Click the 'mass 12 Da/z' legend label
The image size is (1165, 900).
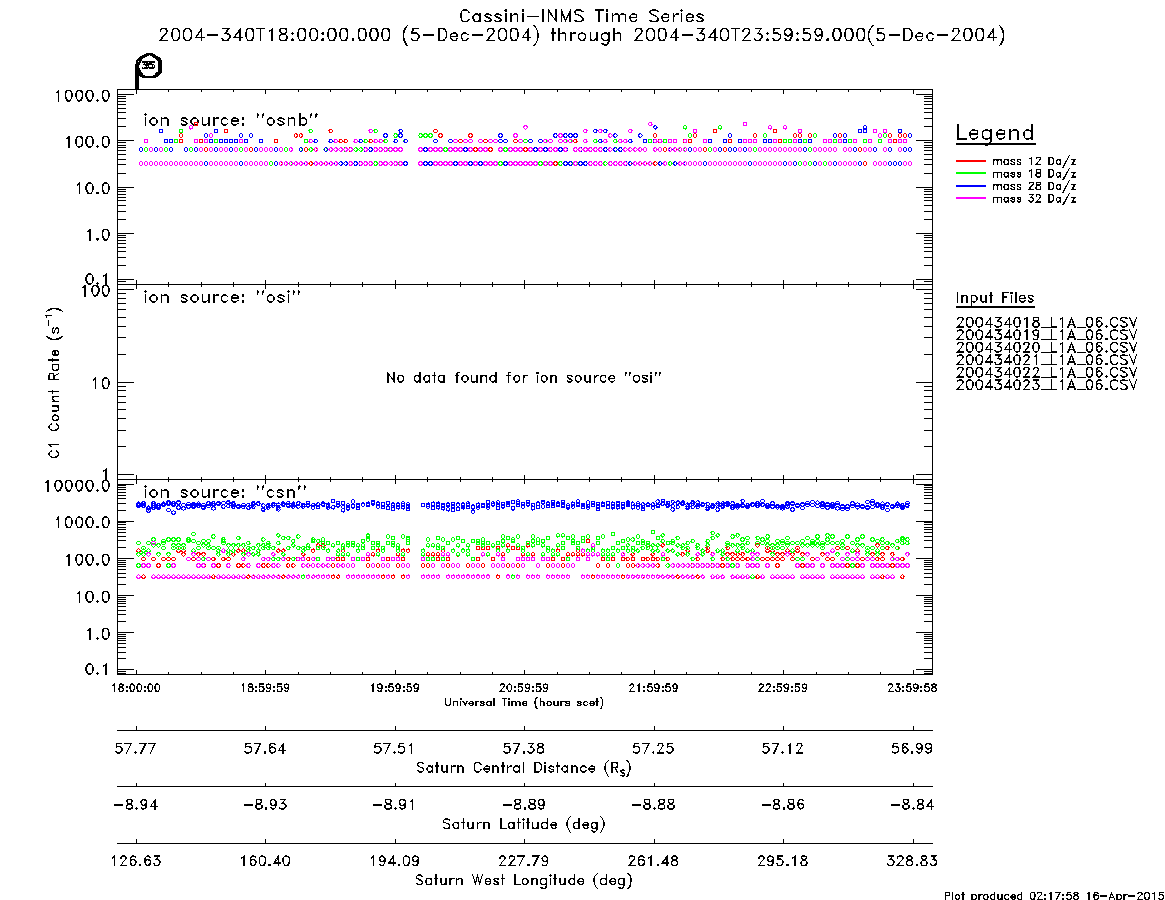(x=1034, y=161)
